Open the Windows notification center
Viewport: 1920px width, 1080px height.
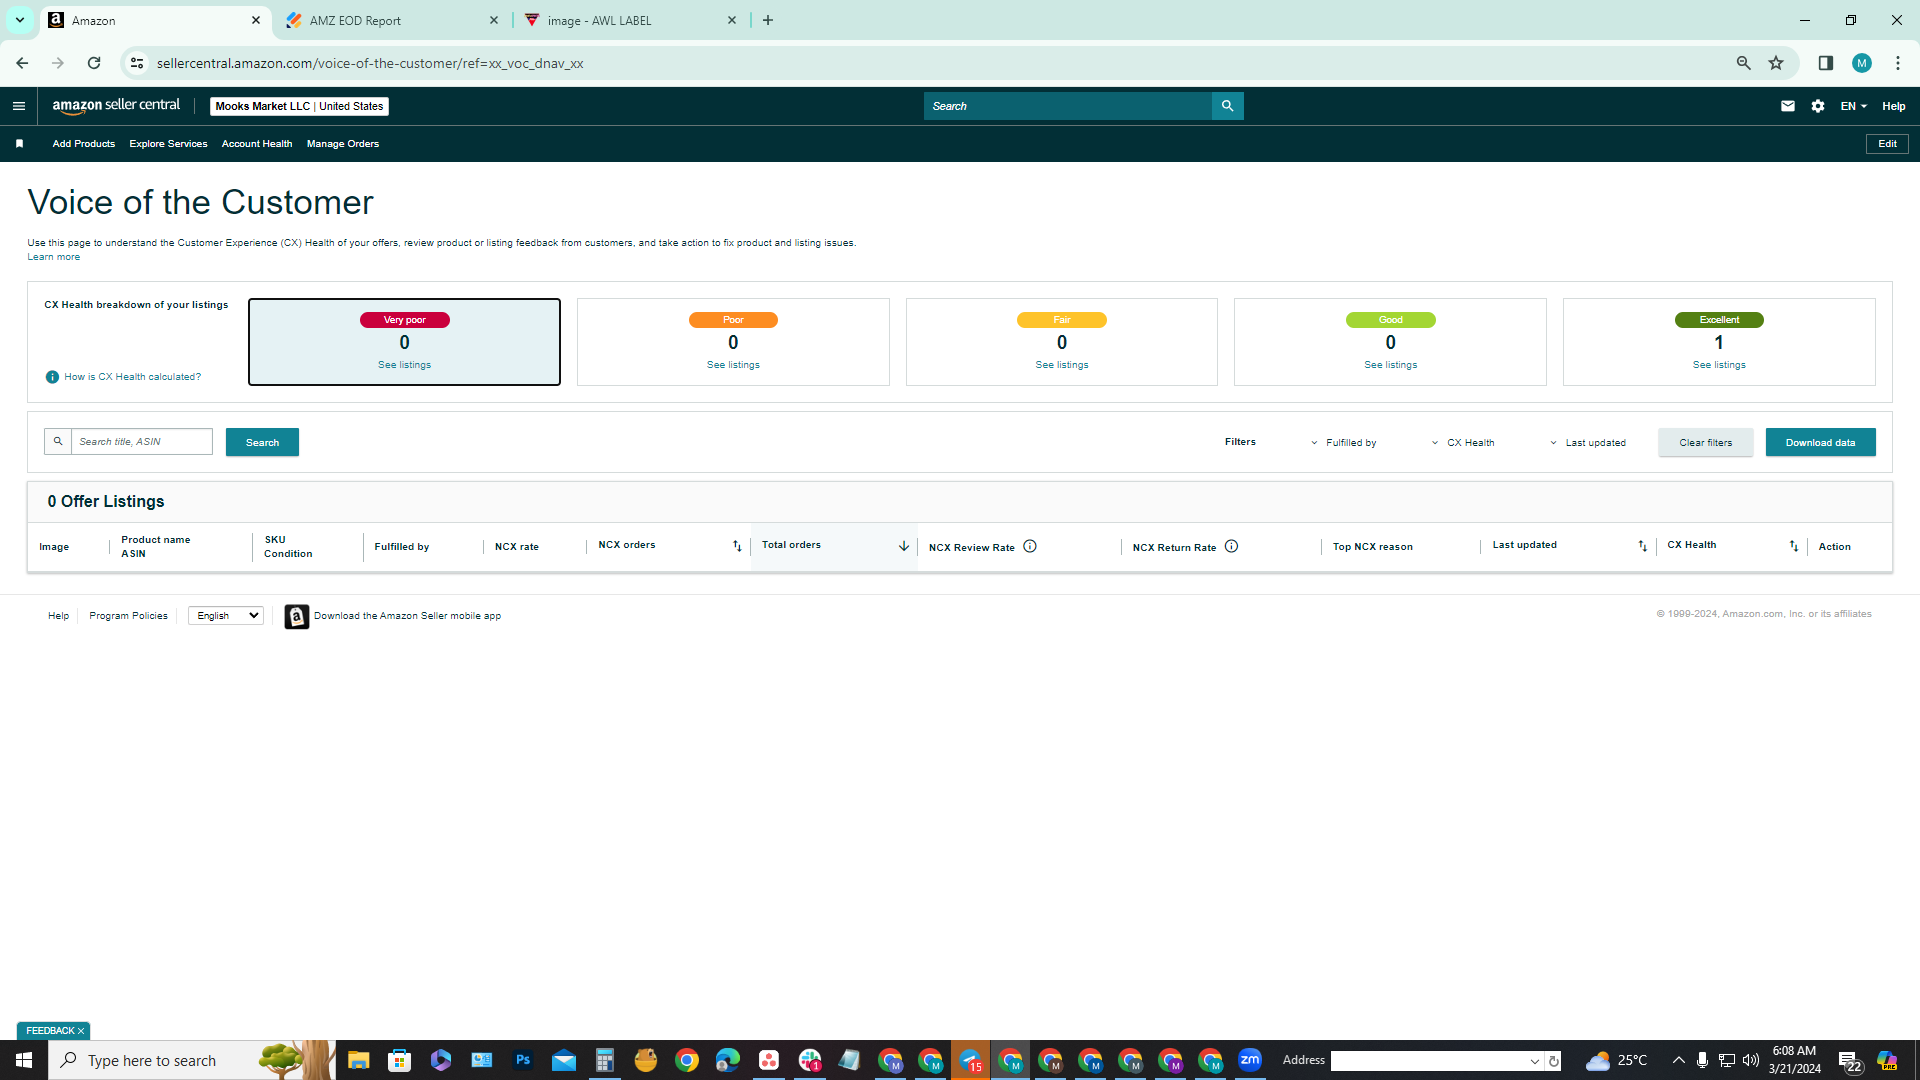click(x=1850, y=1060)
